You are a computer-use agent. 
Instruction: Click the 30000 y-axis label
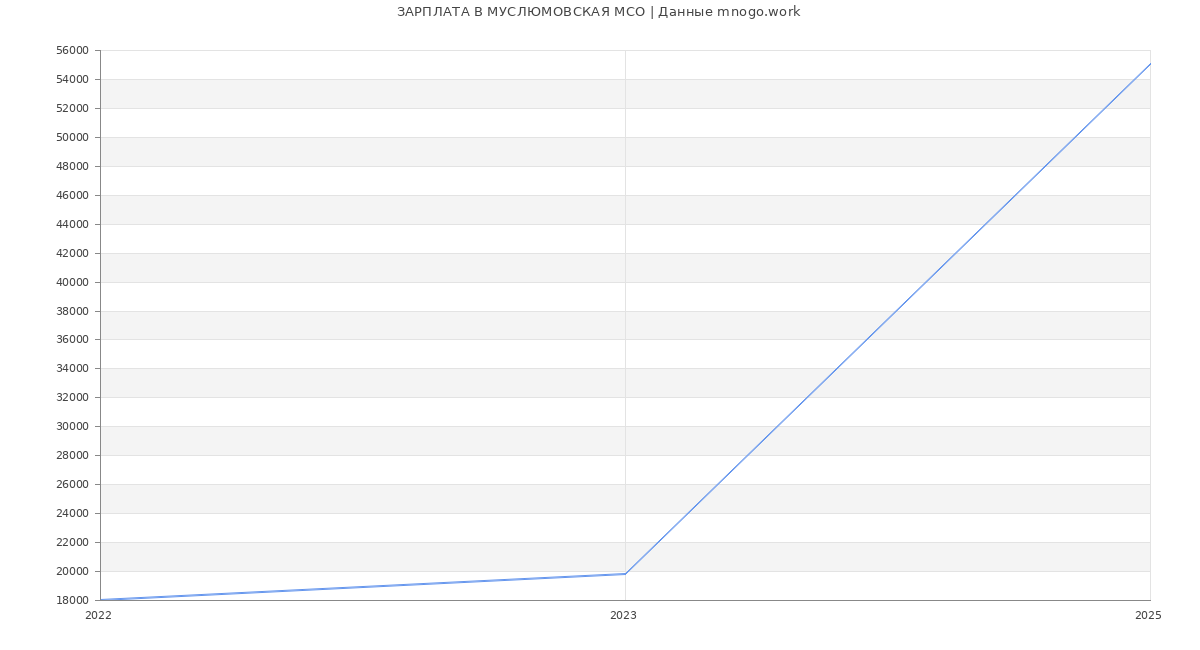point(72,426)
